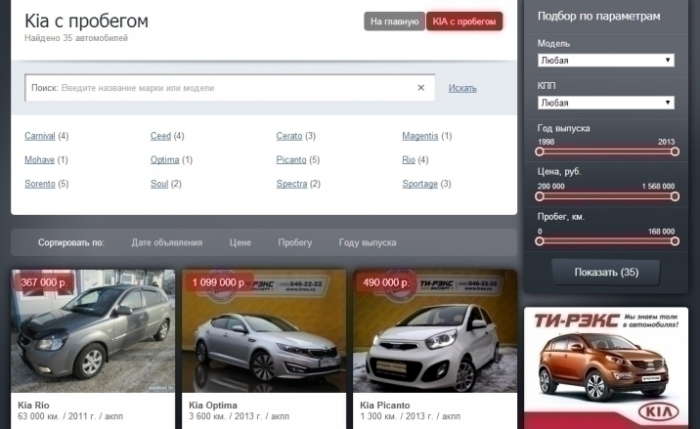The image size is (700, 429).
Task: Go to На главную page
Action: pos(394,22)
